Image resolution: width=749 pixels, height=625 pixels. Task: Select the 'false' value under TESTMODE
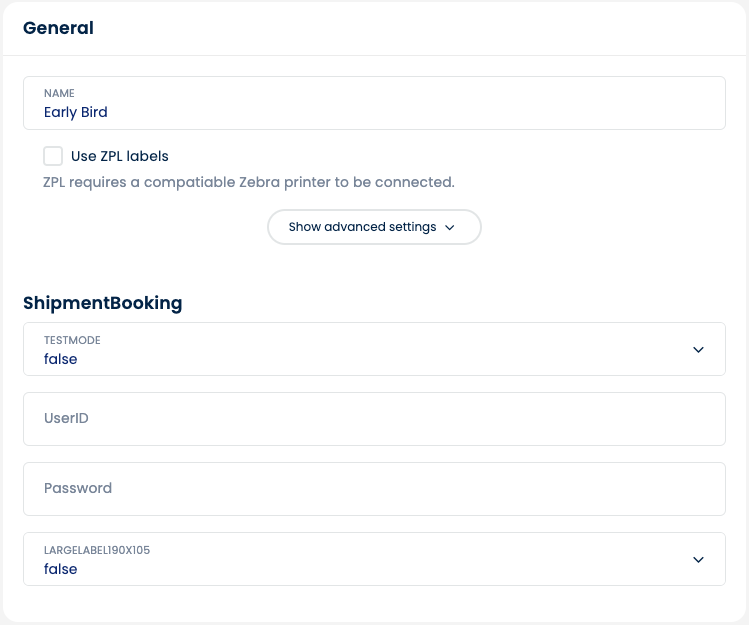tap(61, 359)
